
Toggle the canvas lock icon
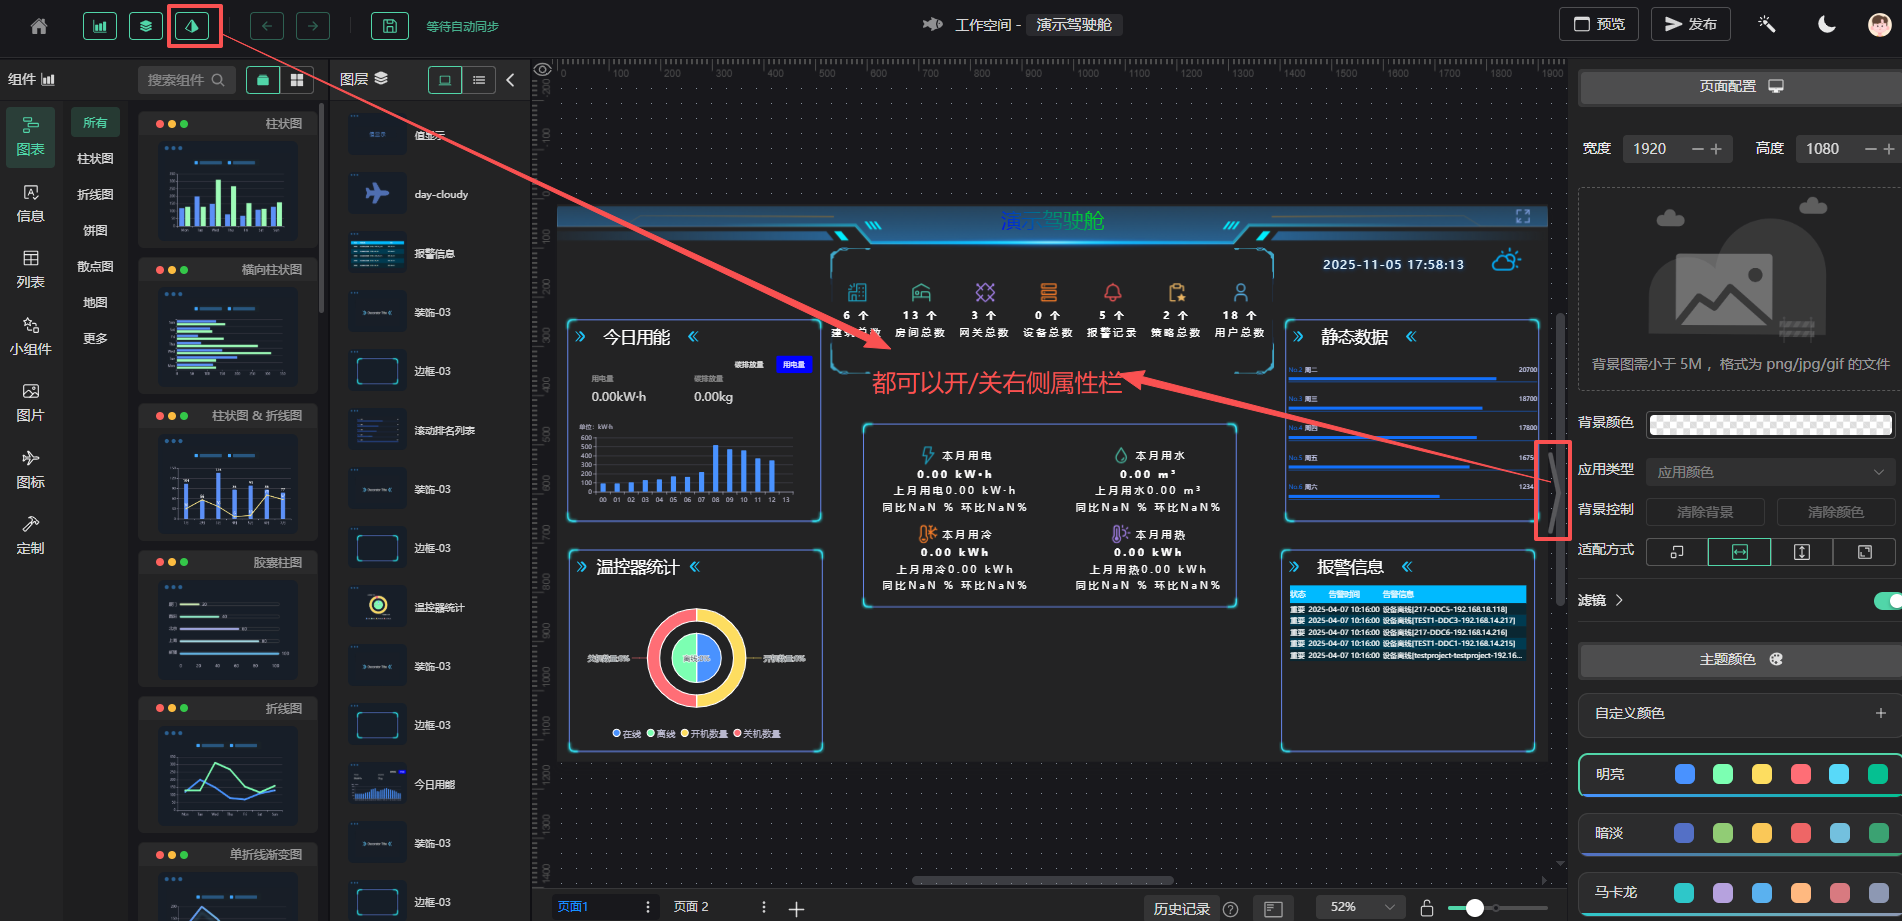1427,907
